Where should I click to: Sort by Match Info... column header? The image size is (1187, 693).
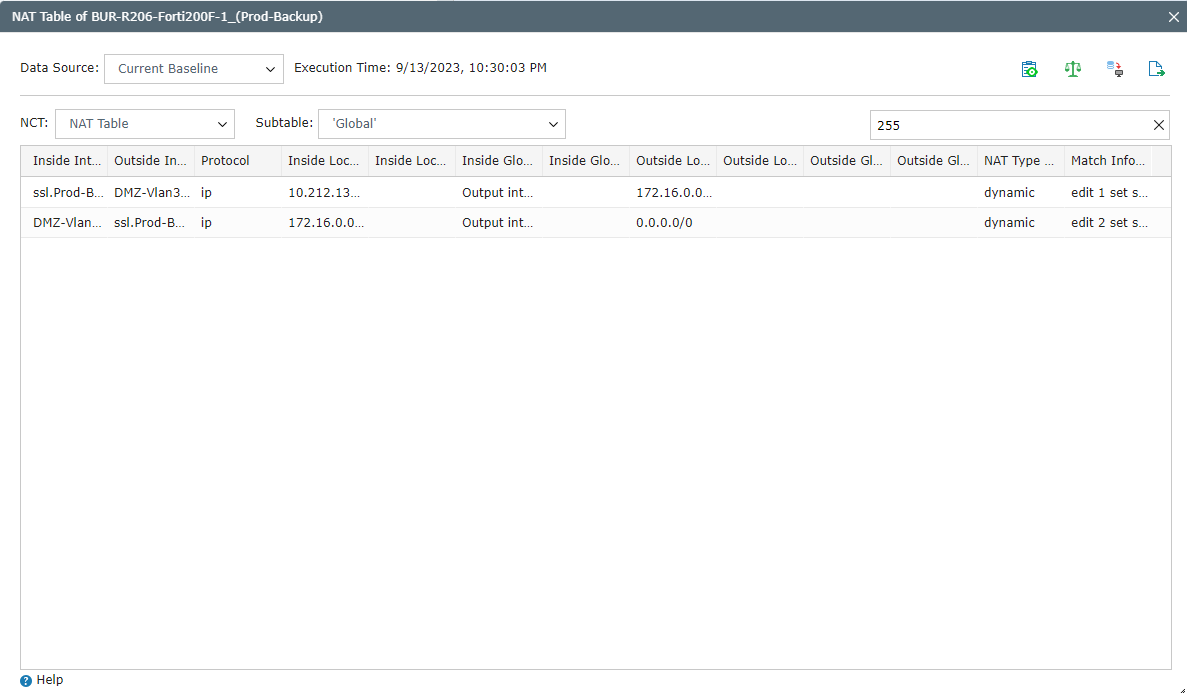(1108, 161)
